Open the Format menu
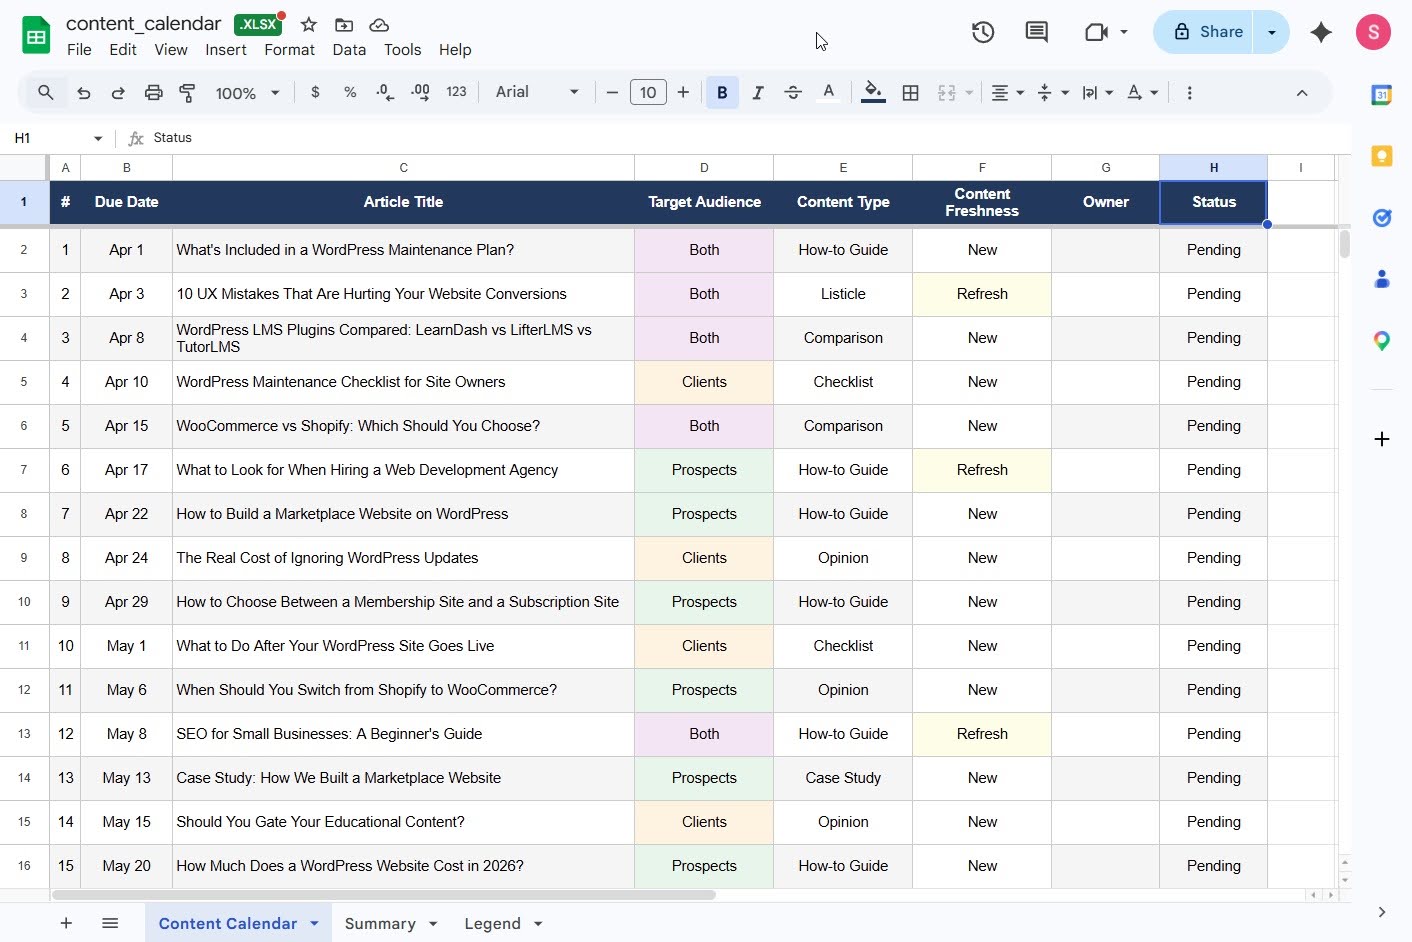 coord(290,50)
